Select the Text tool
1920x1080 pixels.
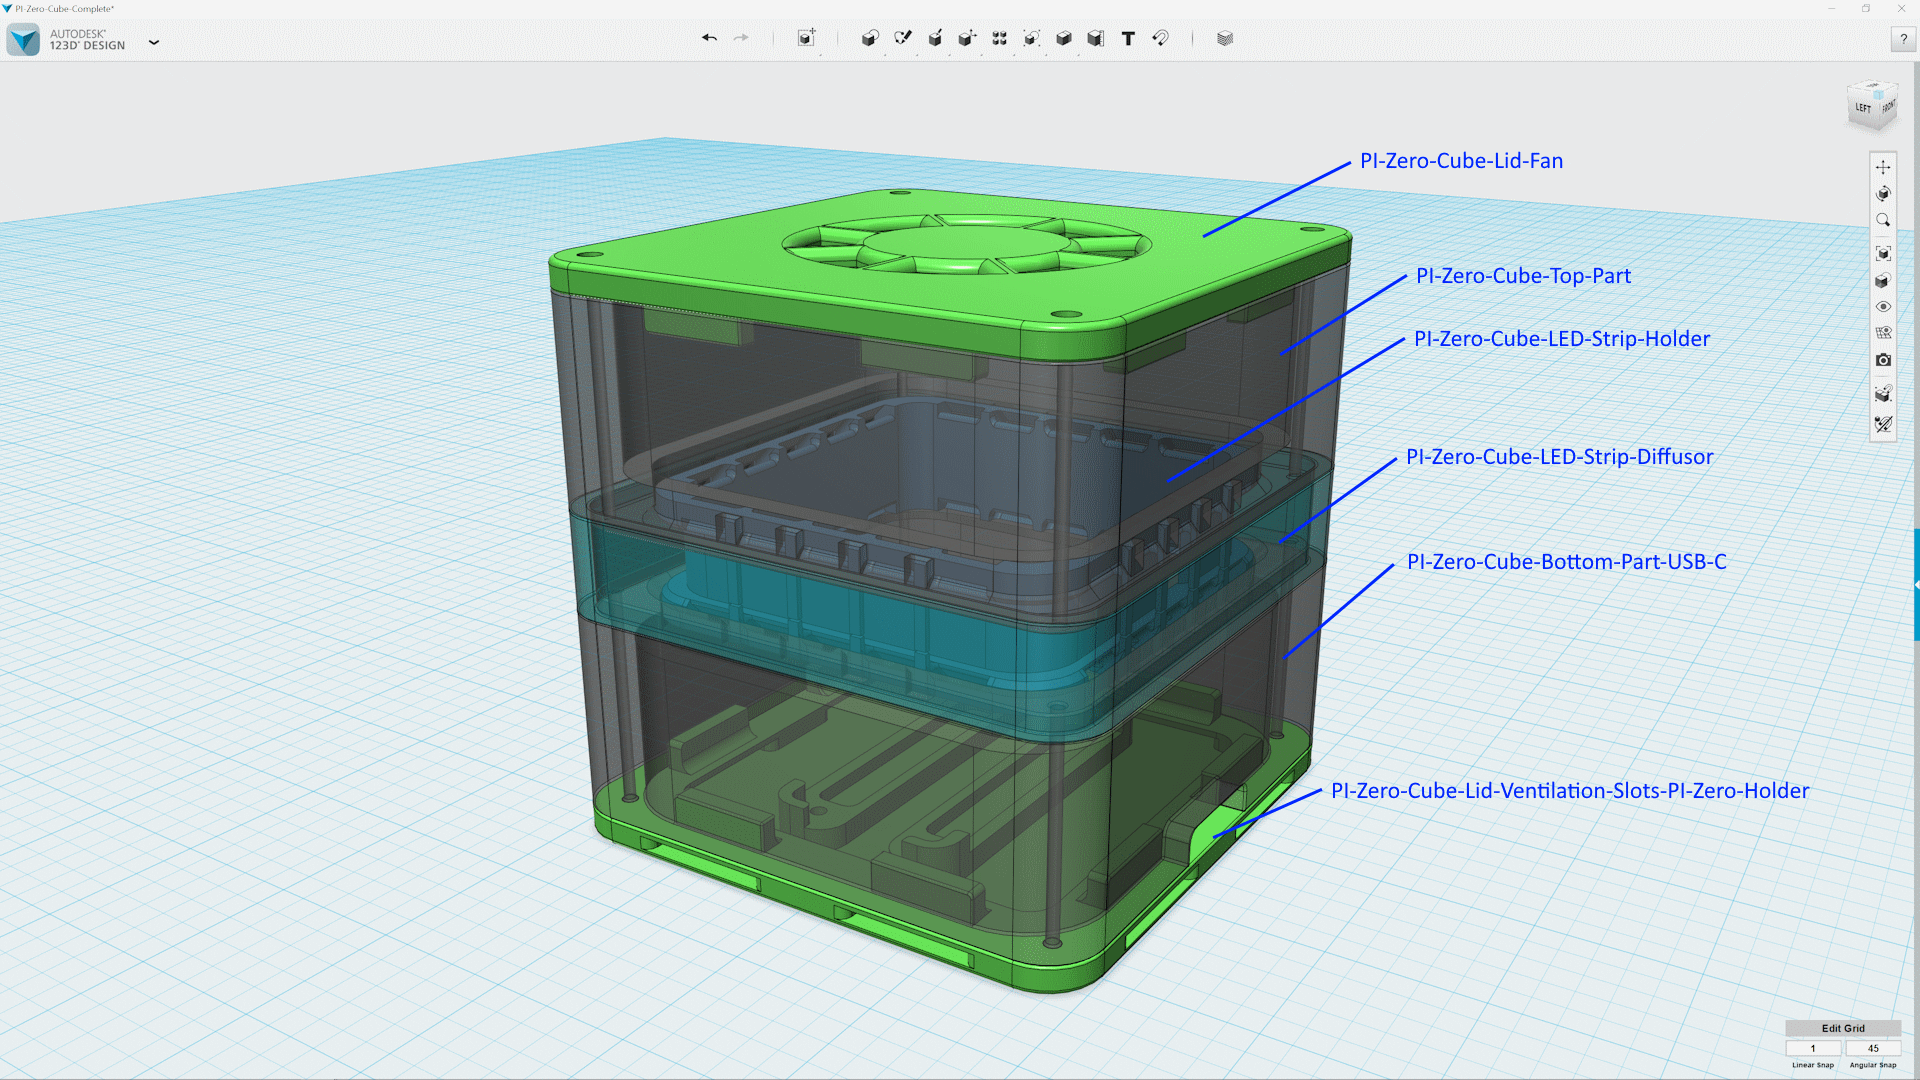[x=1128, y=38]
